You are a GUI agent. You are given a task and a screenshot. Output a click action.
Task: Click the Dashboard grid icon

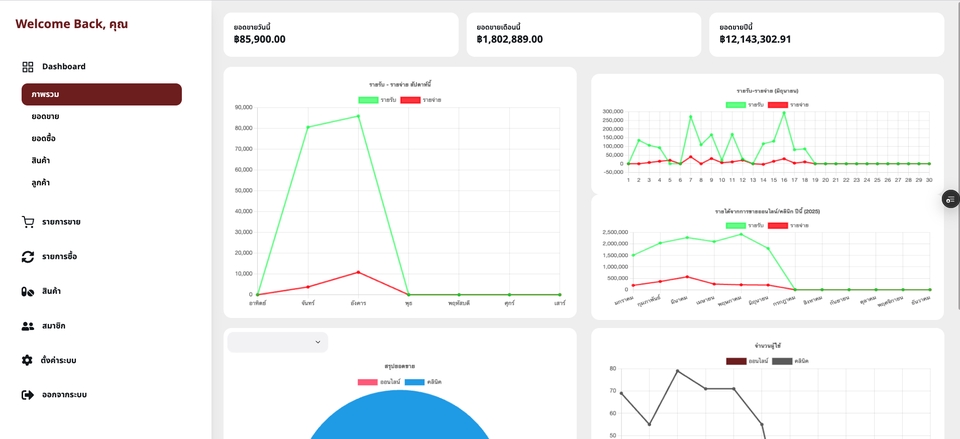click(x=28, y=67)
